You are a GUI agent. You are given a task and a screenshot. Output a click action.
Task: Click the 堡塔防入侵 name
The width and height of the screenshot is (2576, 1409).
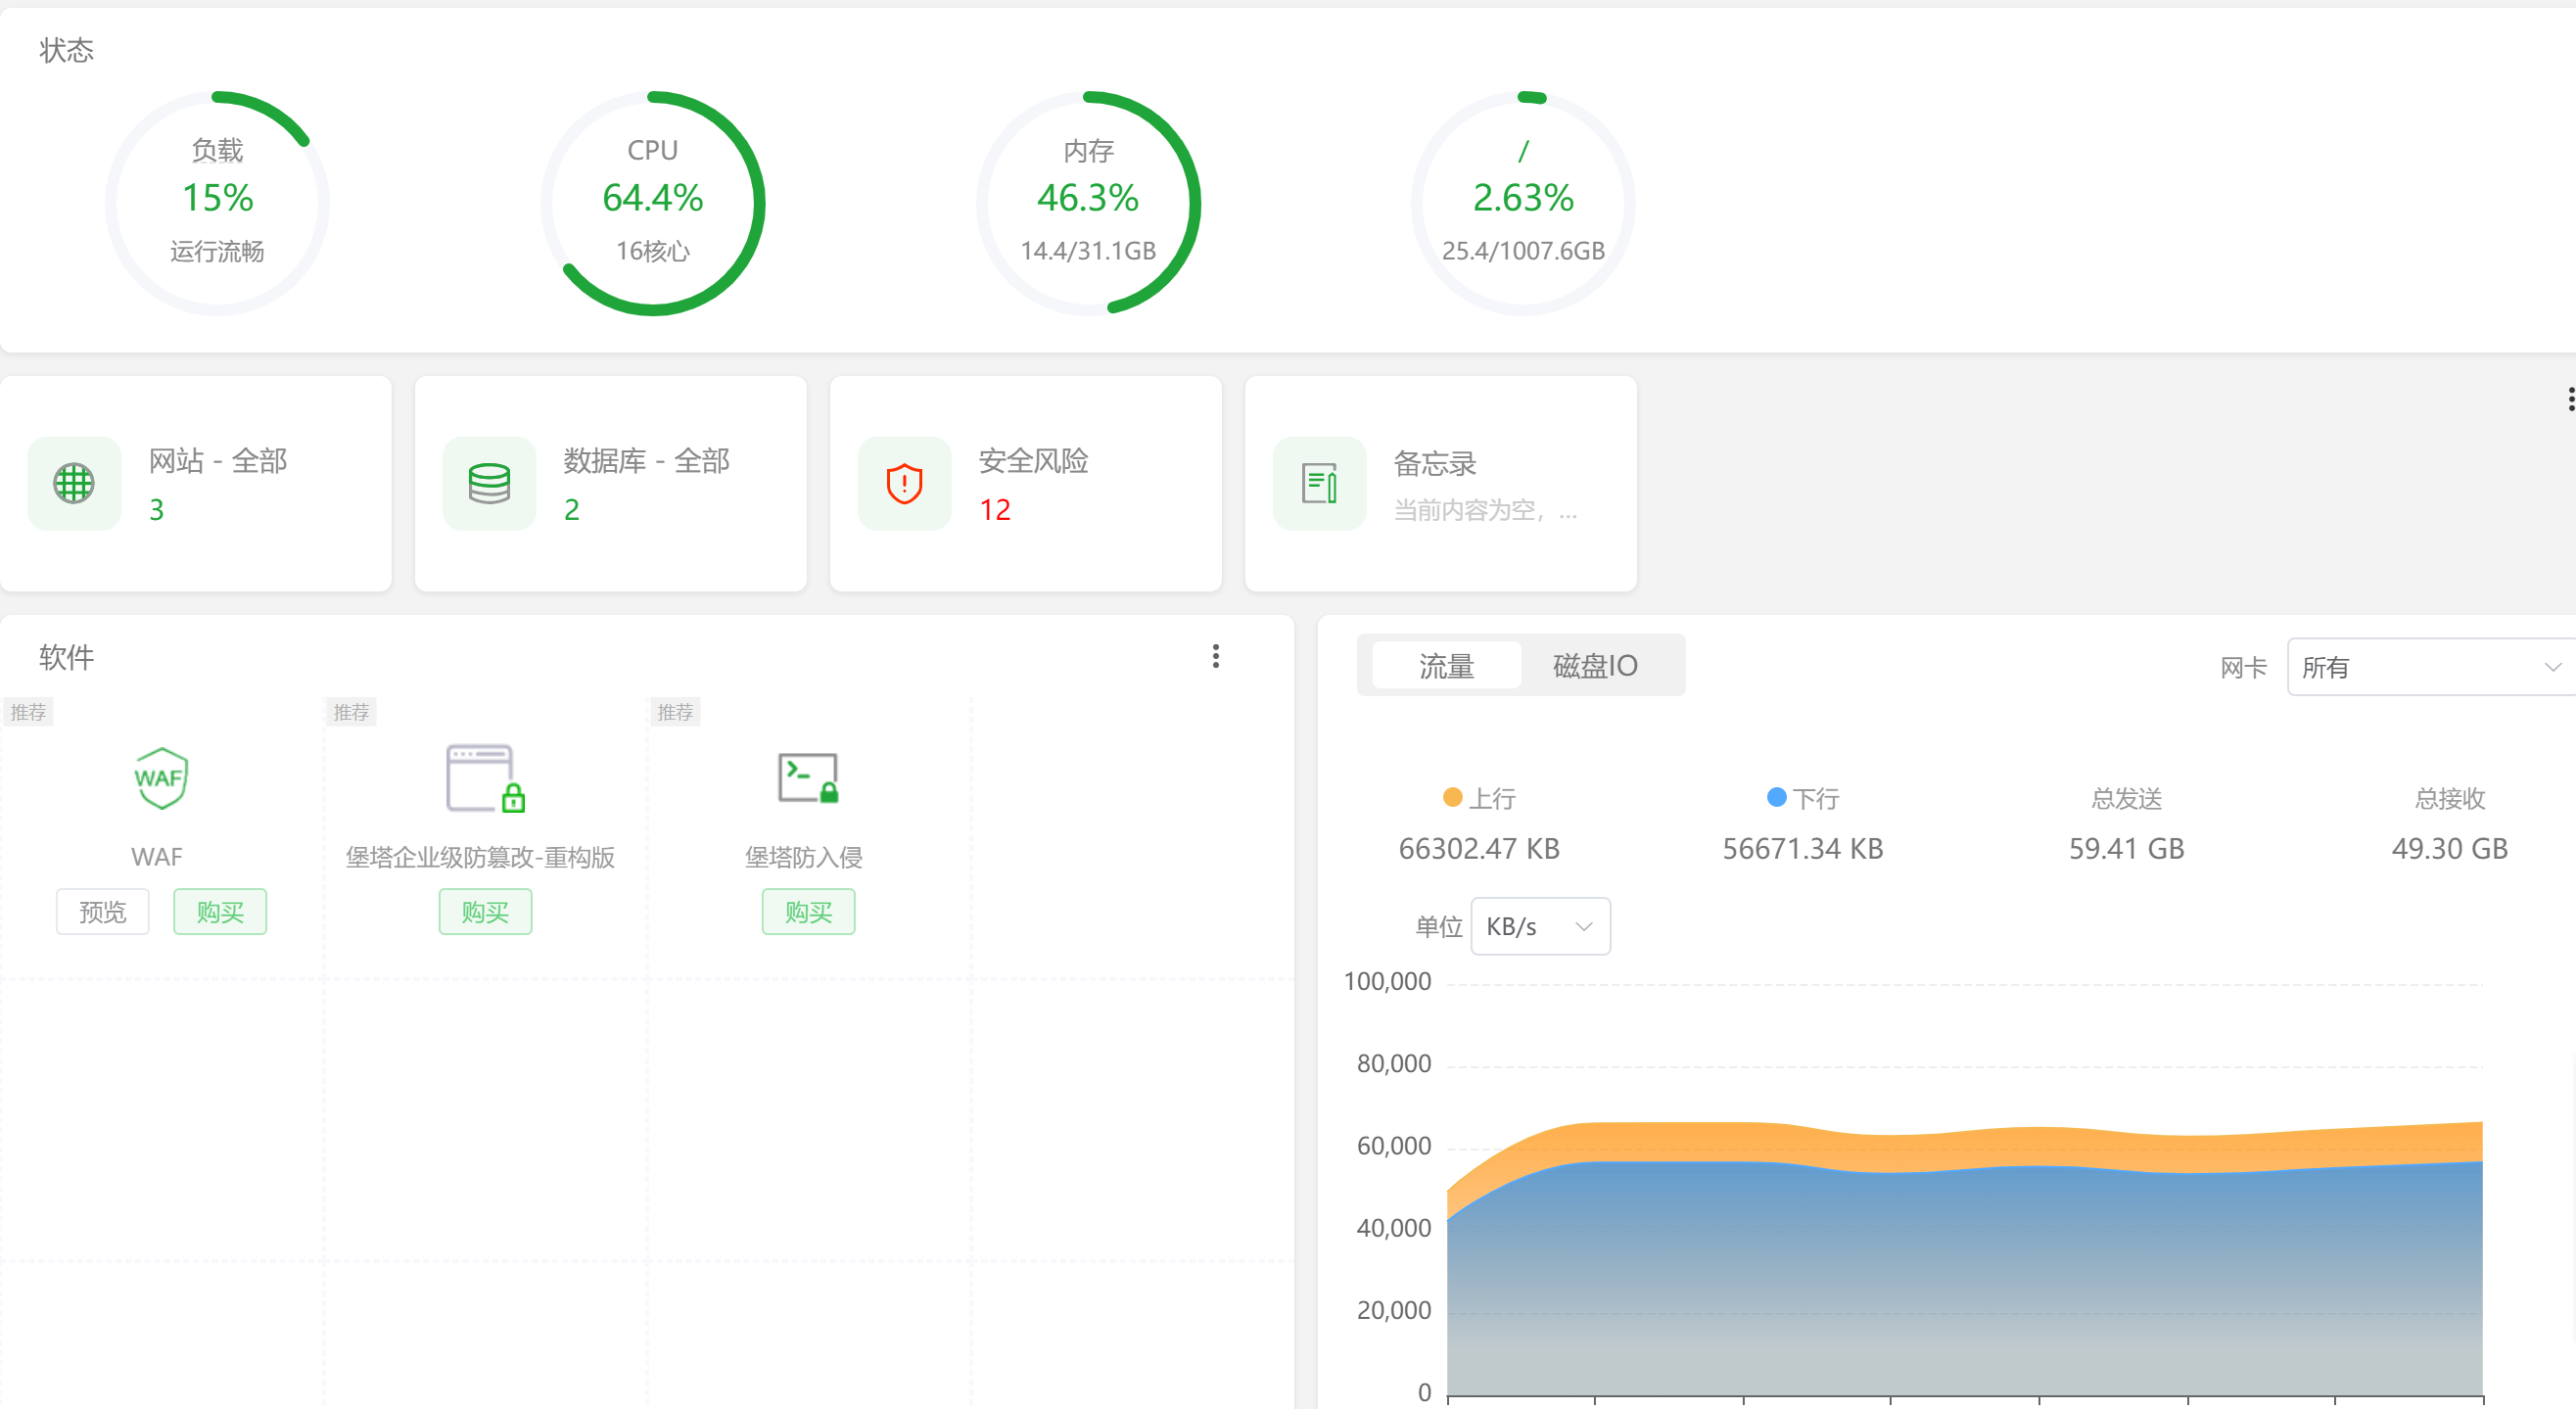click(803, 857)
